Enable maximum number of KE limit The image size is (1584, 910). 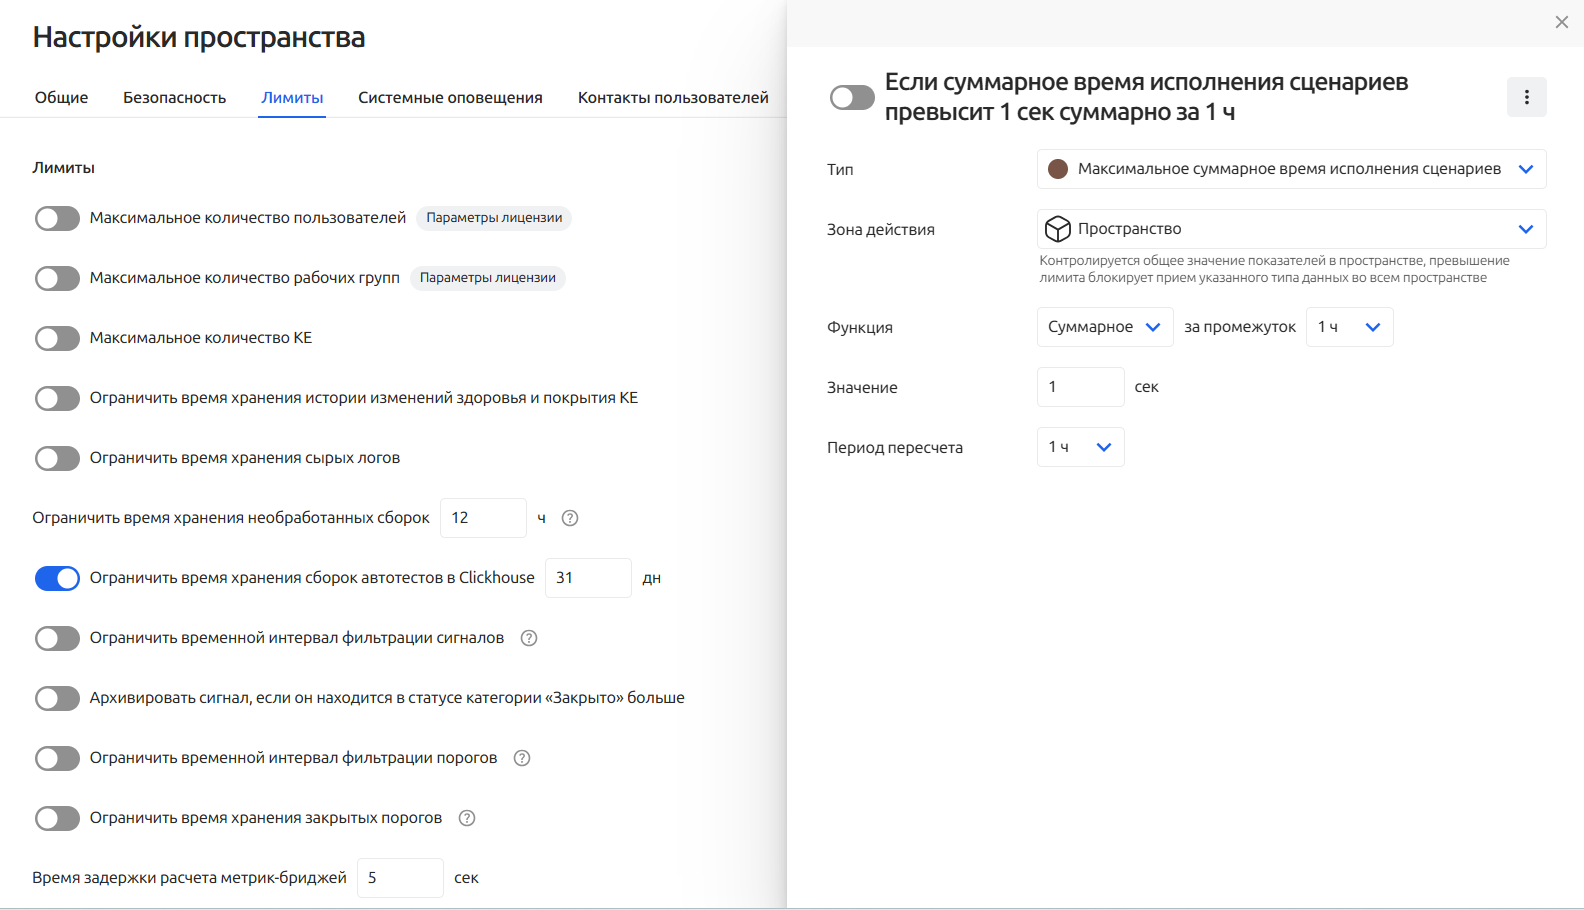point(57,338)
